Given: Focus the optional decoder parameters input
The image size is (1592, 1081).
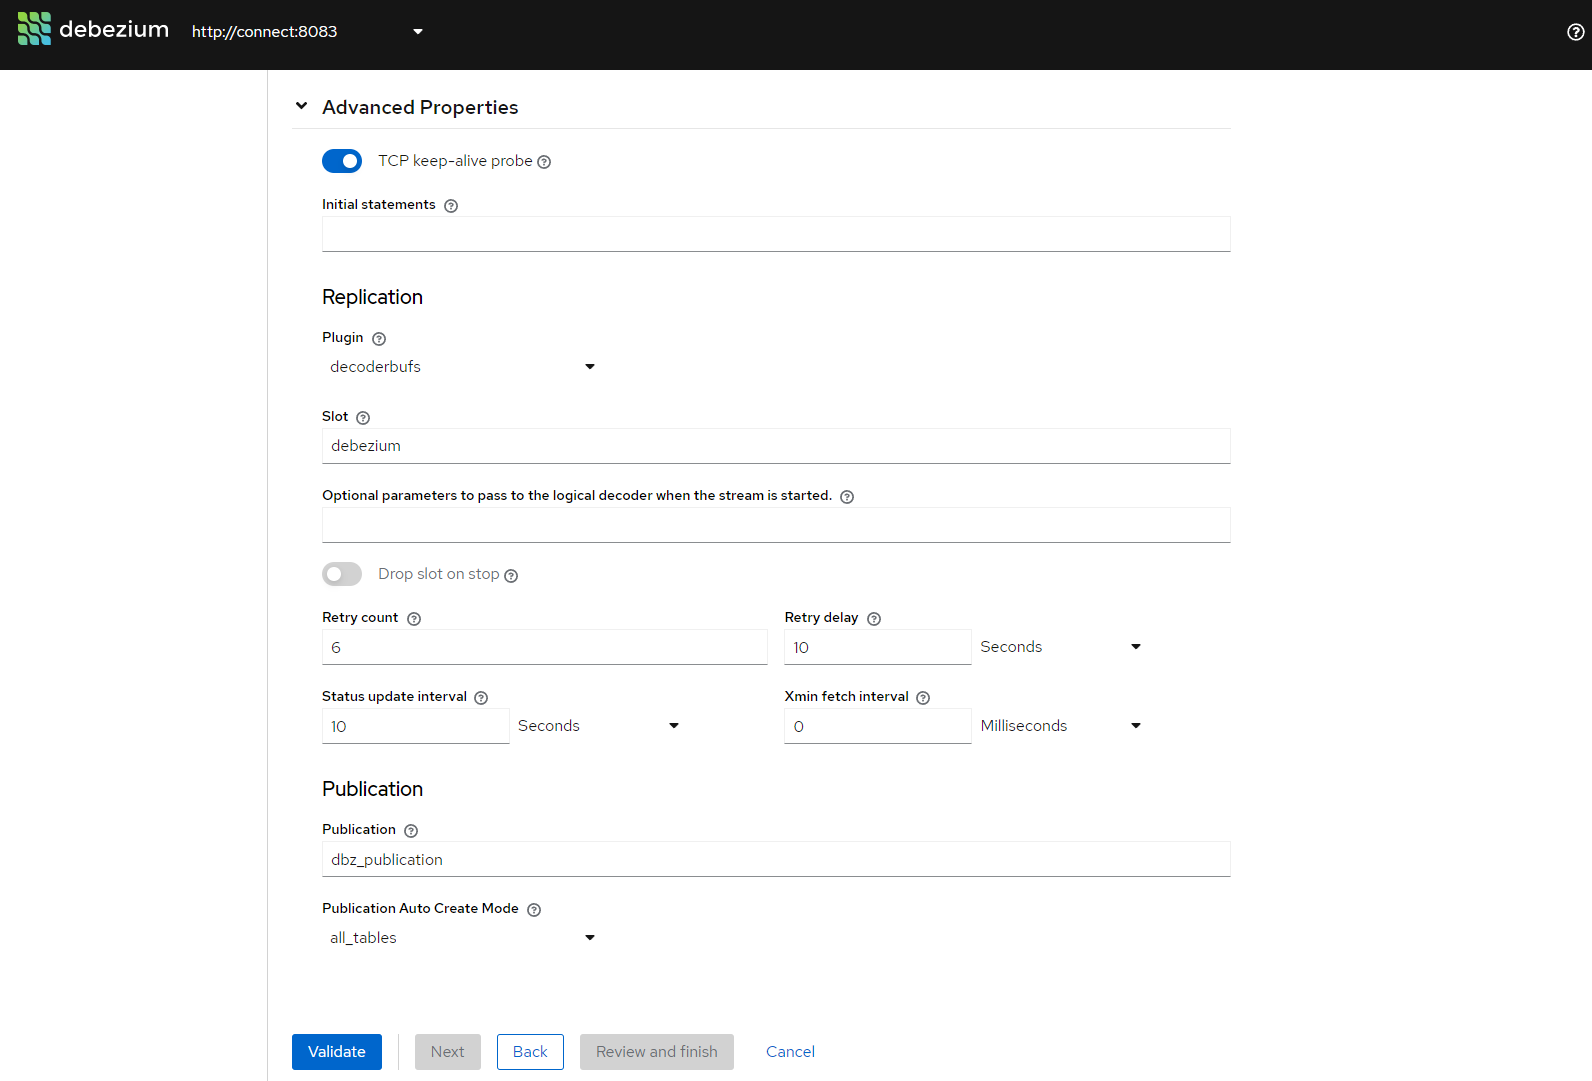Looking at the screenshot, I should pos(776,525).
